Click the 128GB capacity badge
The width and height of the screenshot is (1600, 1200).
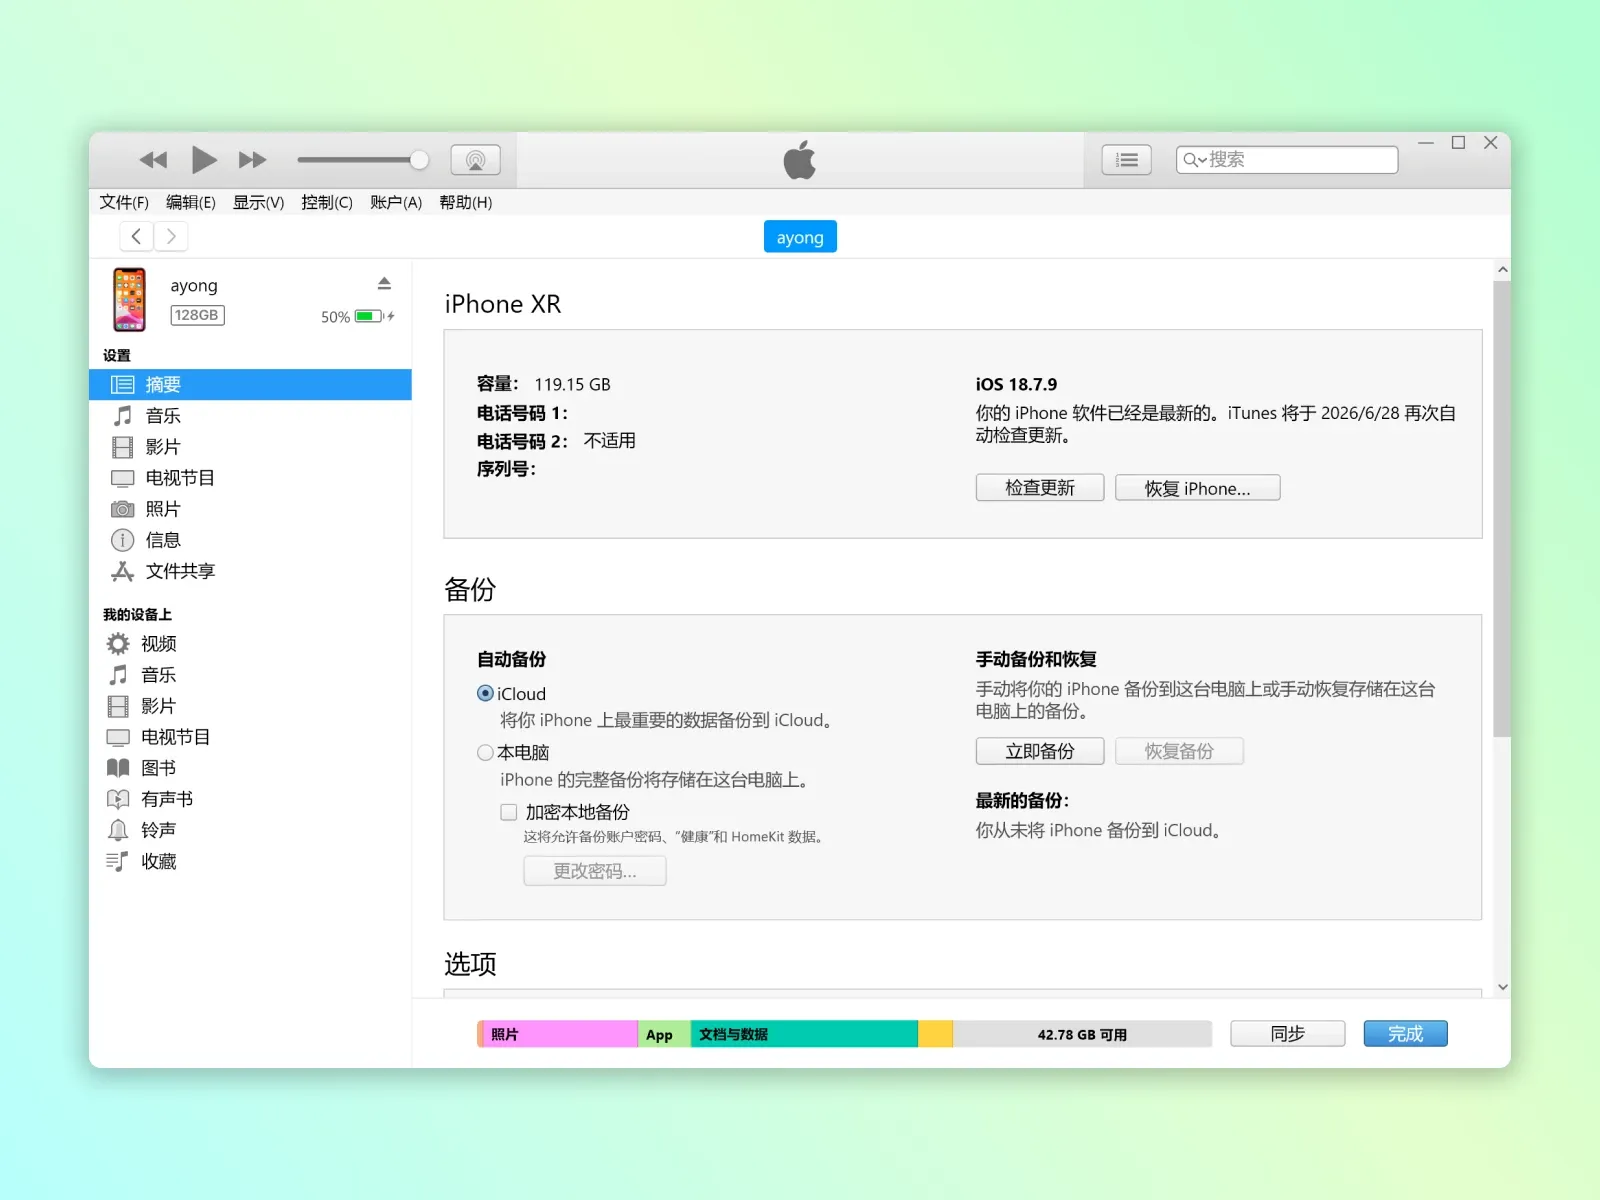[x=197, y=315]
